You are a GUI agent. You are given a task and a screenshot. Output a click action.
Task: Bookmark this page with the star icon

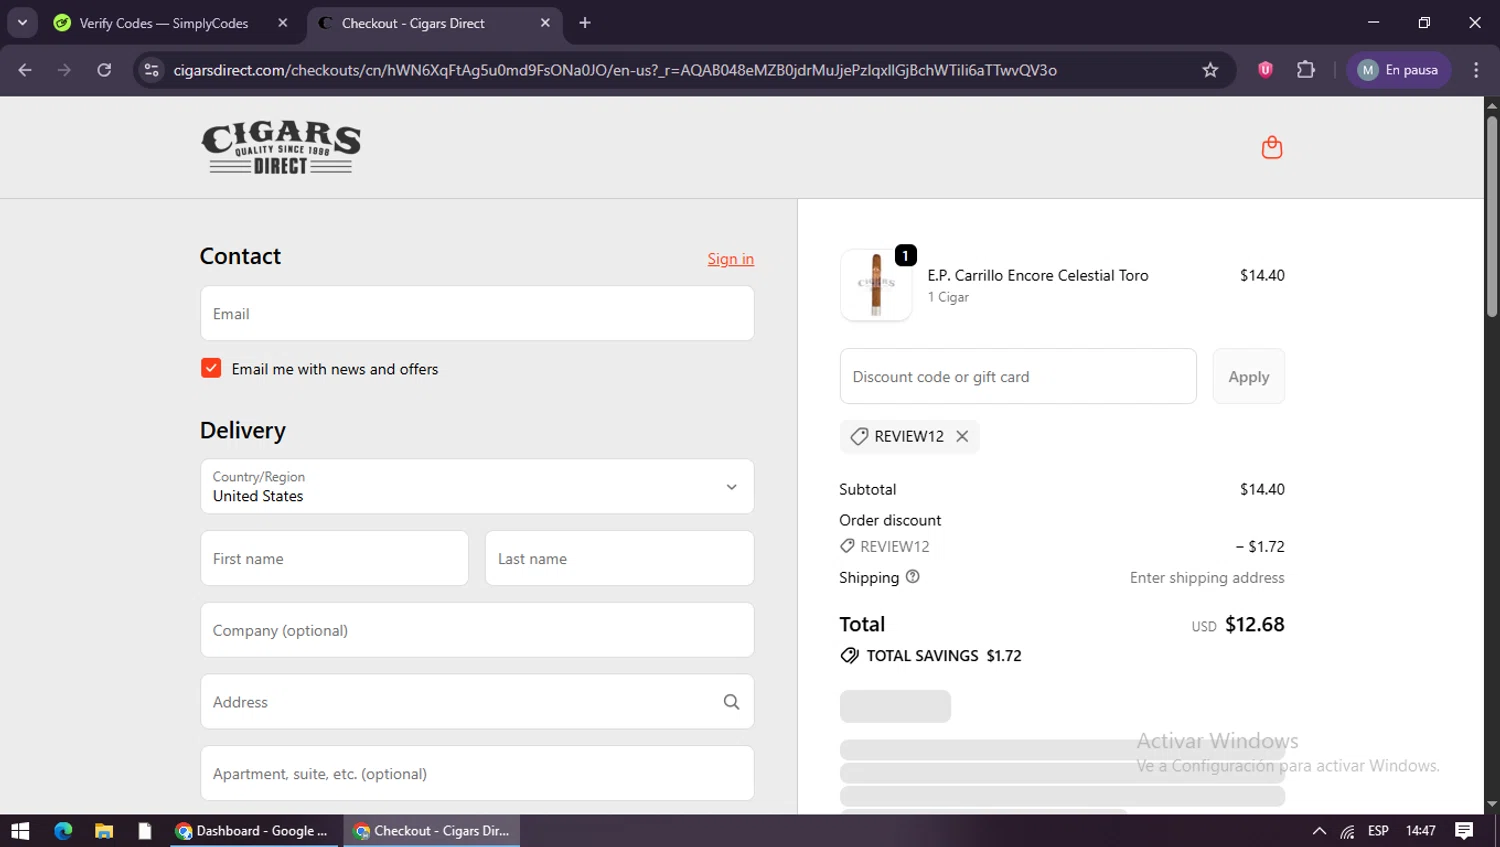pyautogui.click(x=1210, y=70)
